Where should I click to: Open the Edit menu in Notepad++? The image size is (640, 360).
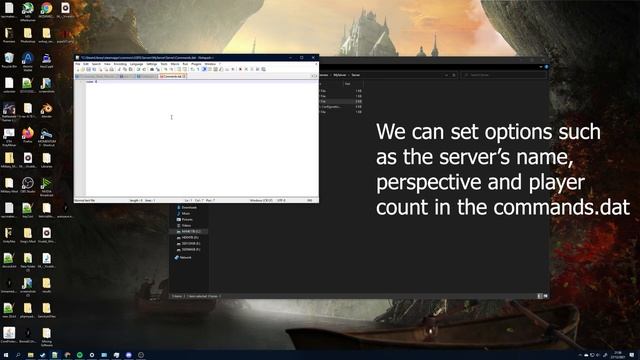coord(86,64)
